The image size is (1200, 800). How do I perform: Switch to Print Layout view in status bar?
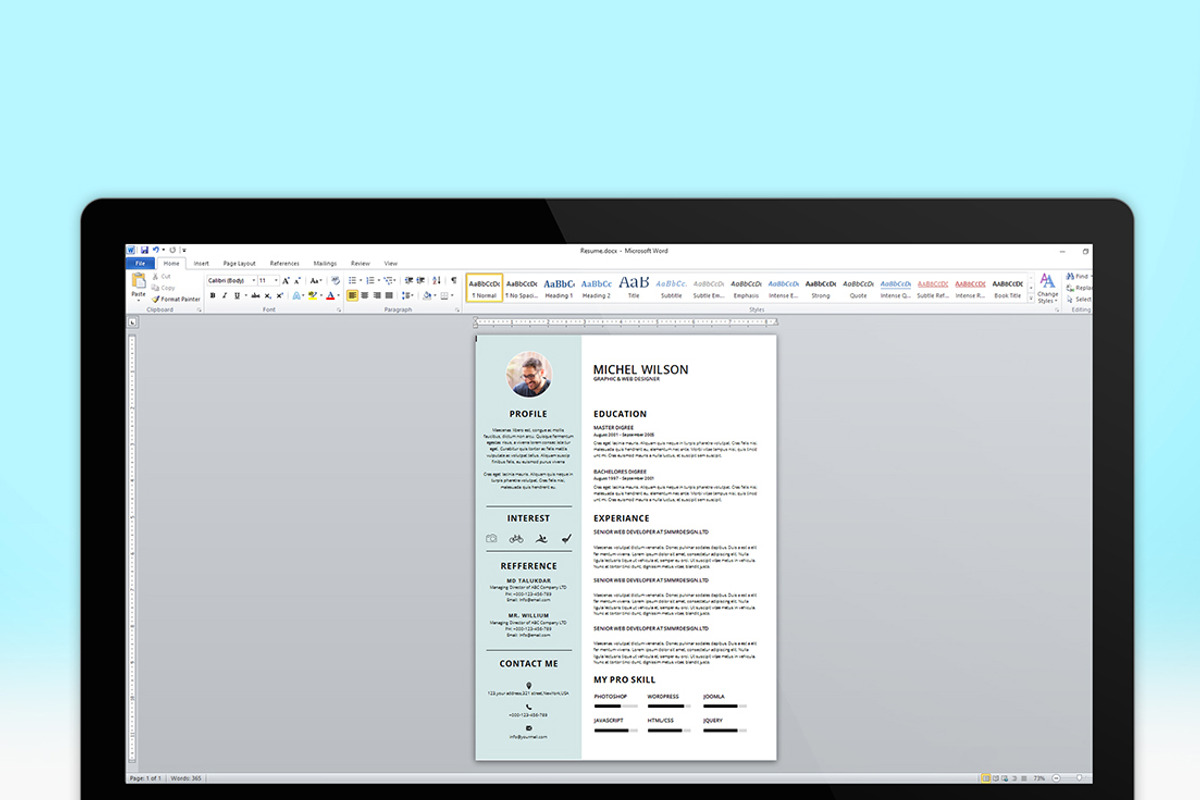[x=986, y=778]
